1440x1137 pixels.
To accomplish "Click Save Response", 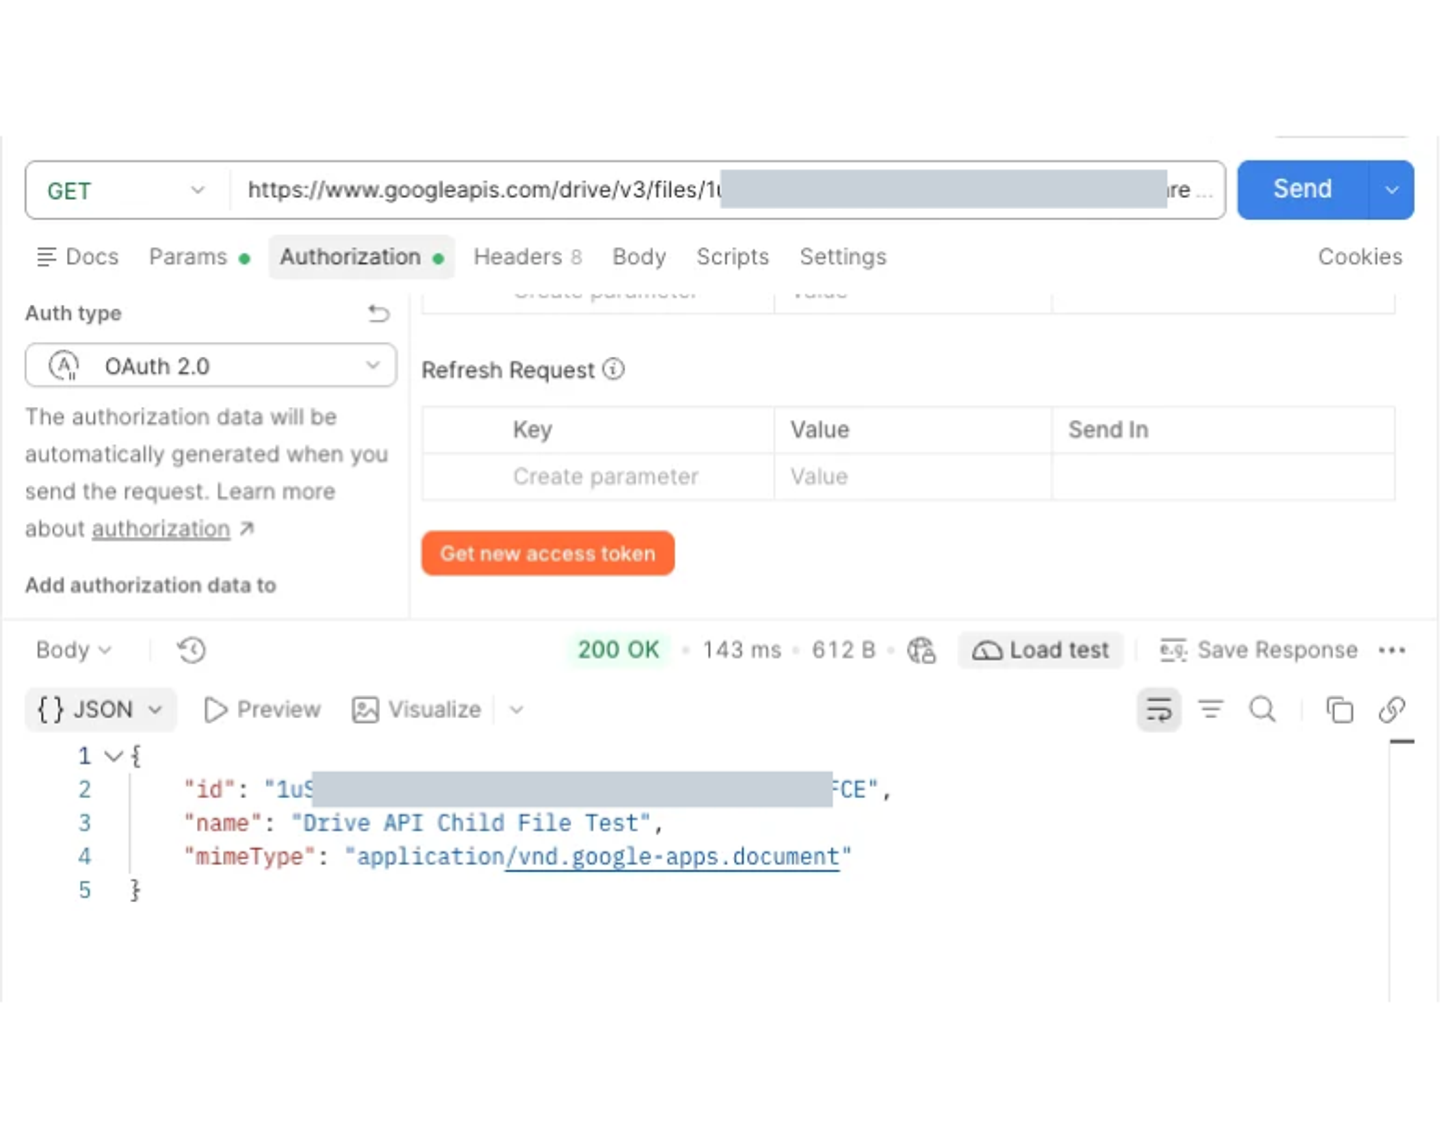I will 1258,651.
